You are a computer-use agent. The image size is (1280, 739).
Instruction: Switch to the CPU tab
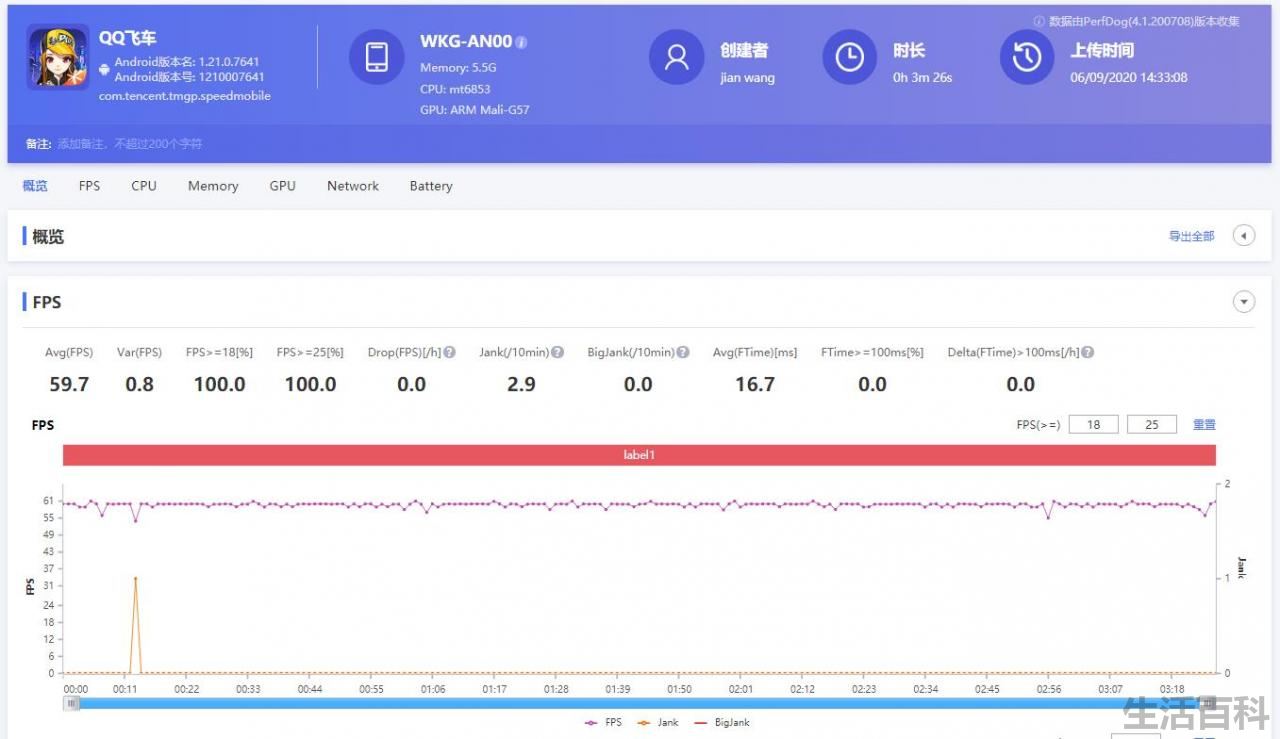(x=144, y=186)
